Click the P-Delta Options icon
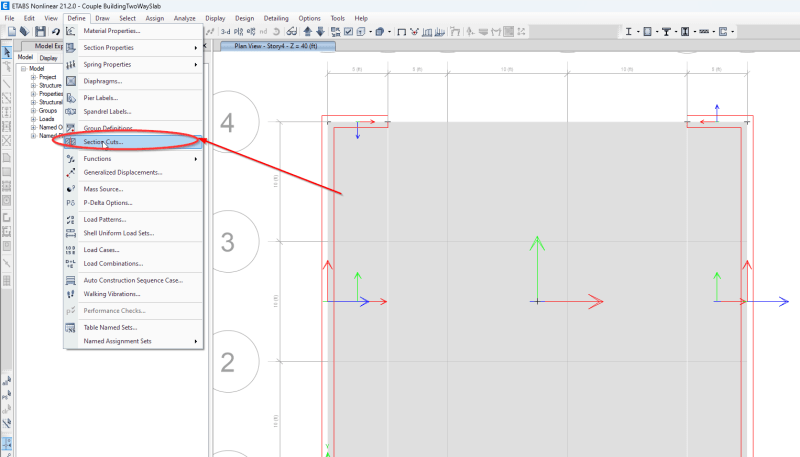 coord(71,202)
